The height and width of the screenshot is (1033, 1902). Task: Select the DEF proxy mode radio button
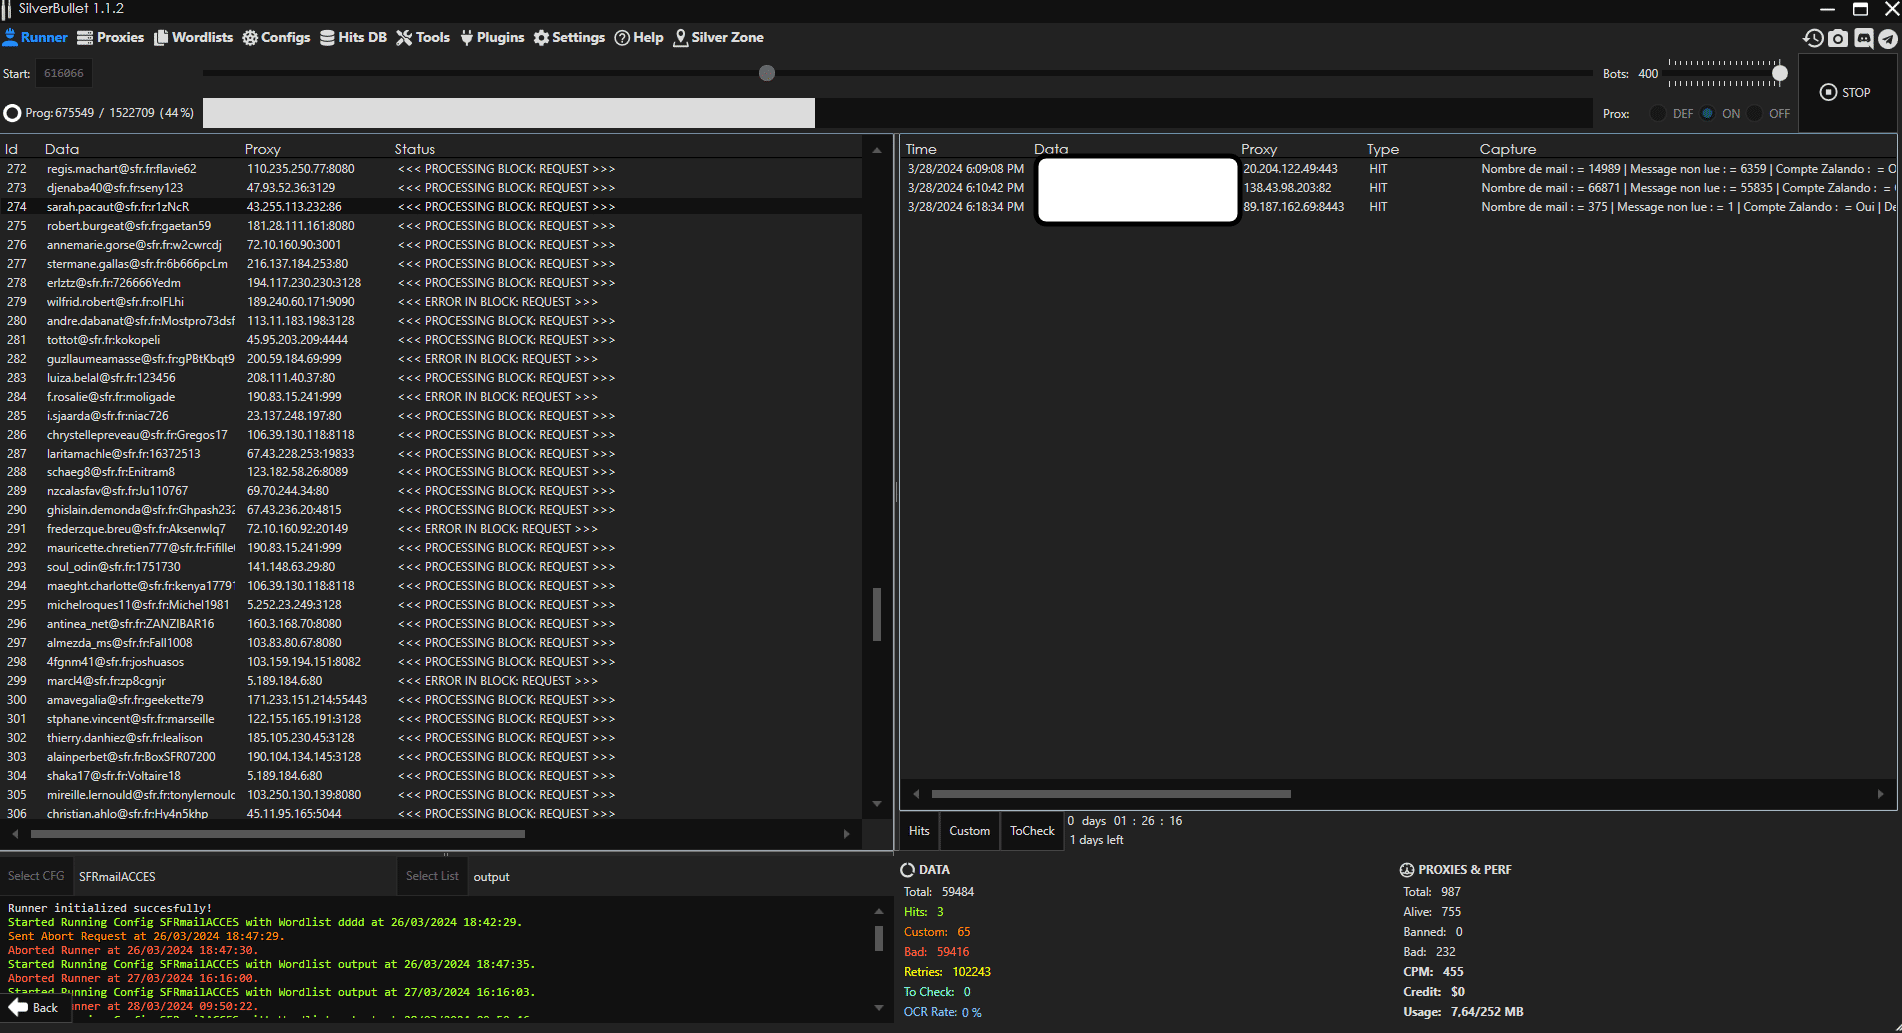pyautogui.click(x=1658, y=113)
